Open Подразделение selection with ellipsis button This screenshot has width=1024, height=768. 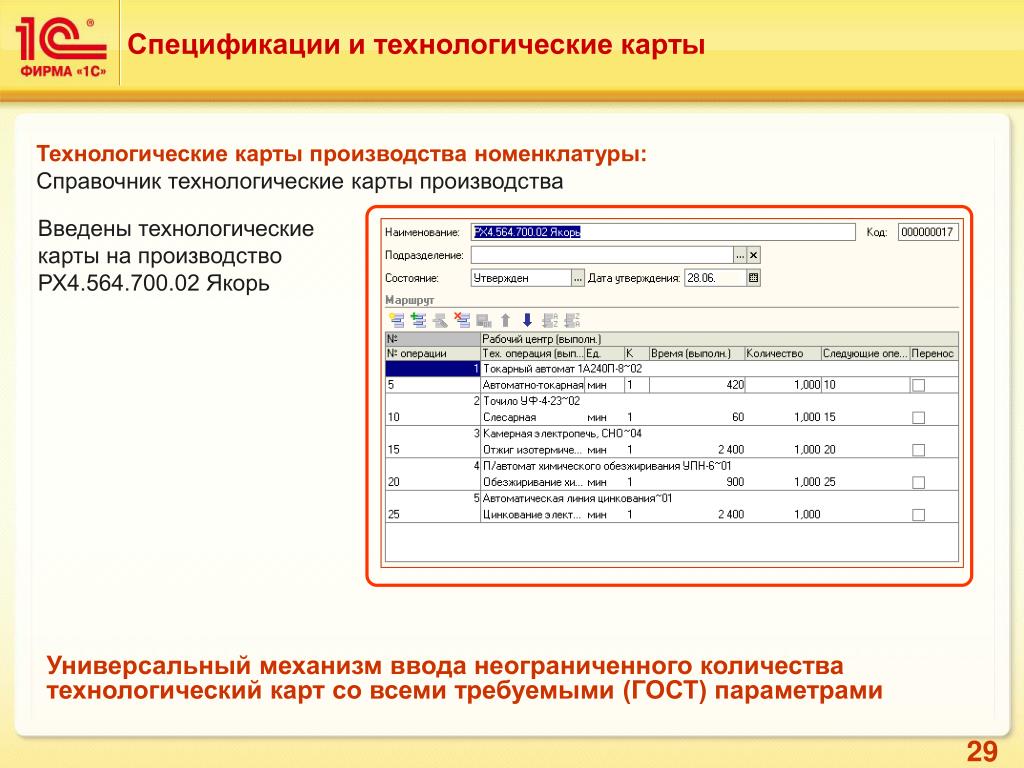pyautogui.click(x=739, y=255)
